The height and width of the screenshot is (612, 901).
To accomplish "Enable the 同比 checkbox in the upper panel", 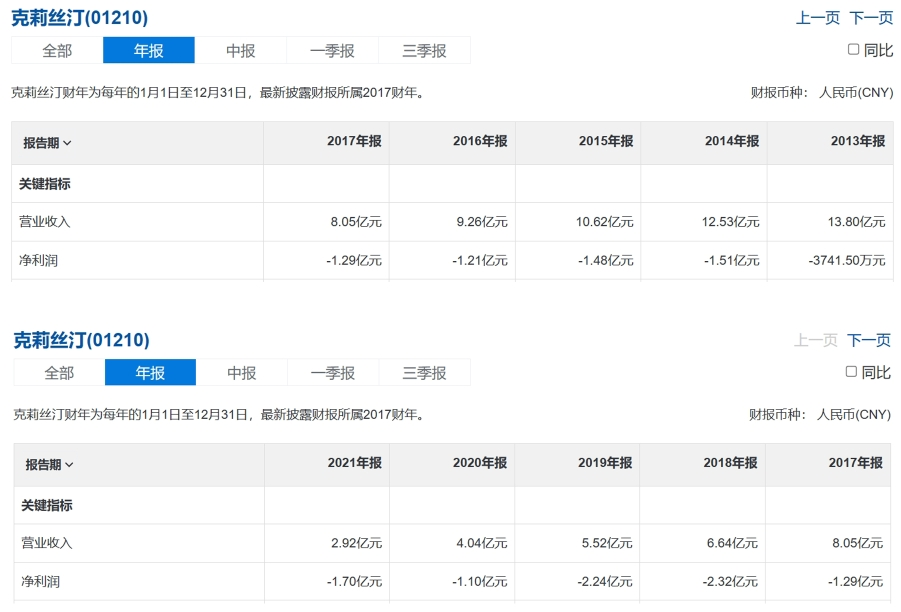I will (x=853, y=49).
